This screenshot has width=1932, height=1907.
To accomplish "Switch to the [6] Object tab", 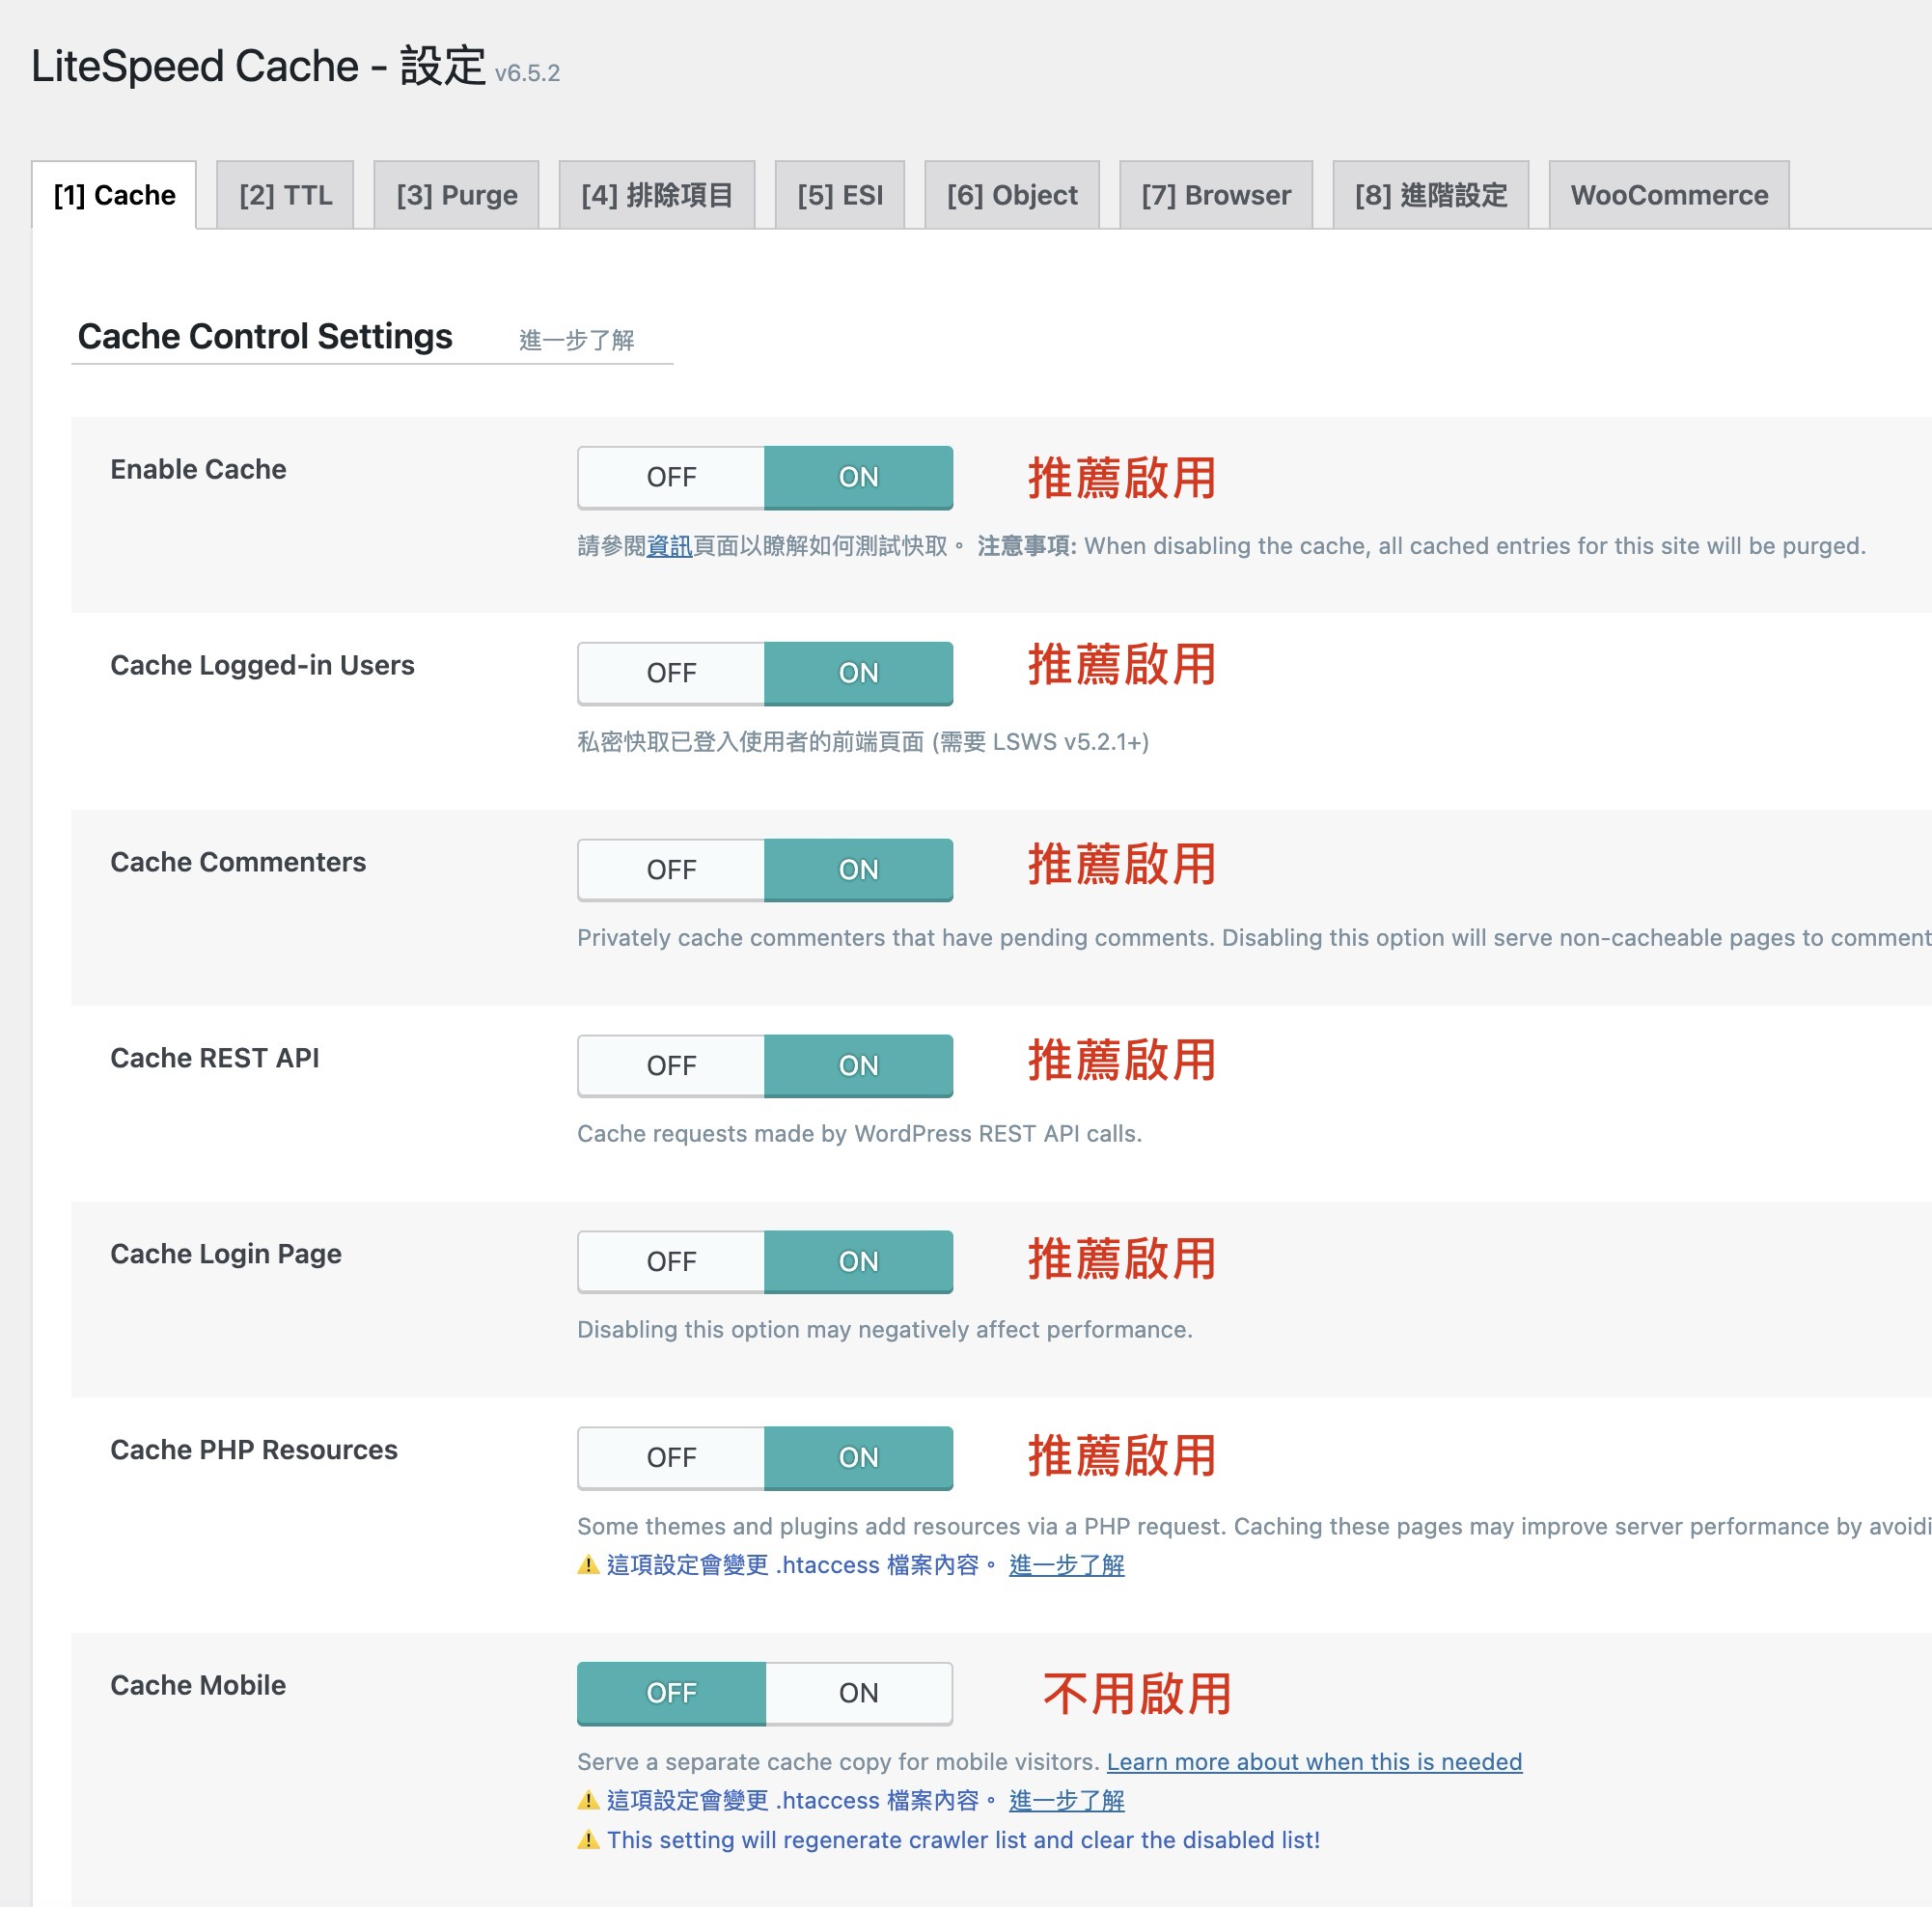I will [x=1011, y=195].
